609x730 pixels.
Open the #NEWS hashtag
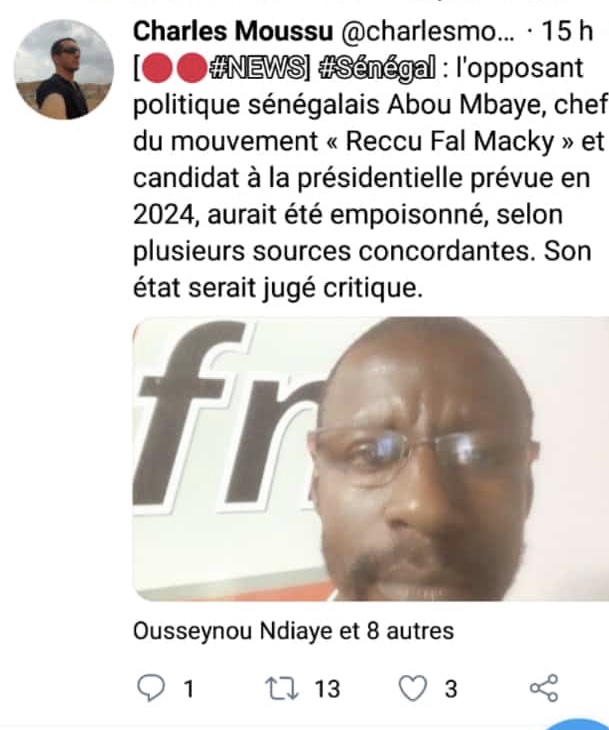click(257, 69)
